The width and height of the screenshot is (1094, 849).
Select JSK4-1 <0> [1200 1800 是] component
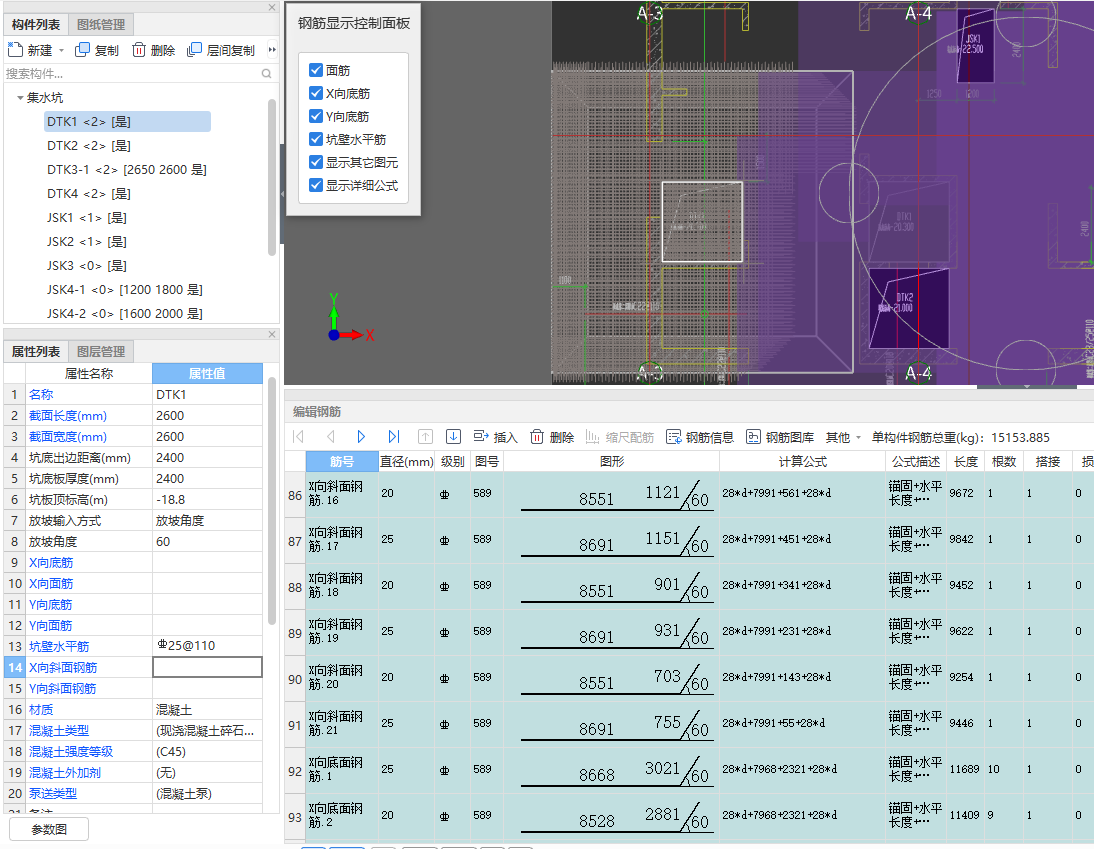point(124,290)
